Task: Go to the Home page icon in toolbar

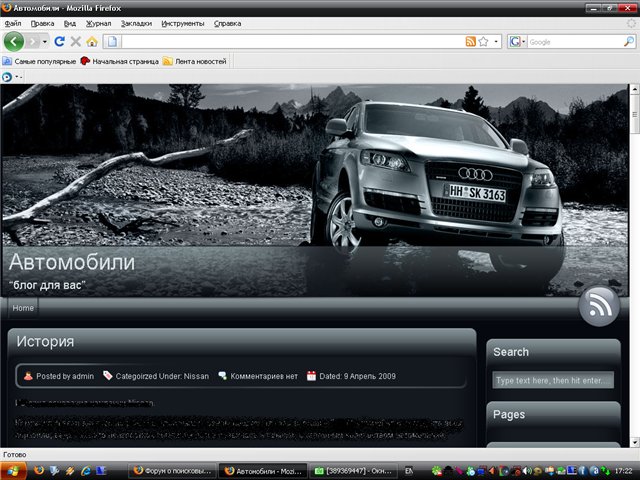Action: tap(92, 41)
